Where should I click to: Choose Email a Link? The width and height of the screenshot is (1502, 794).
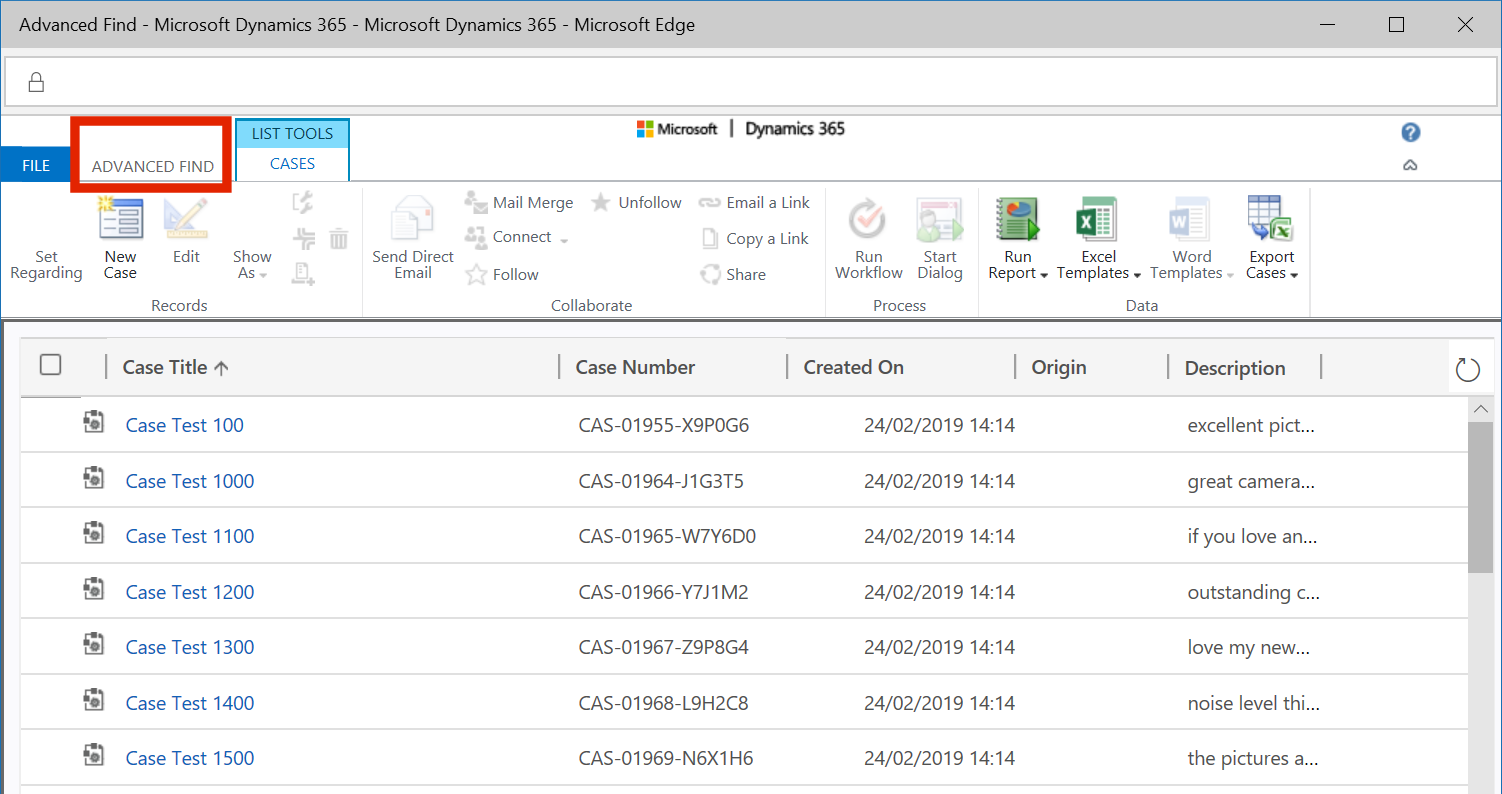754,202
